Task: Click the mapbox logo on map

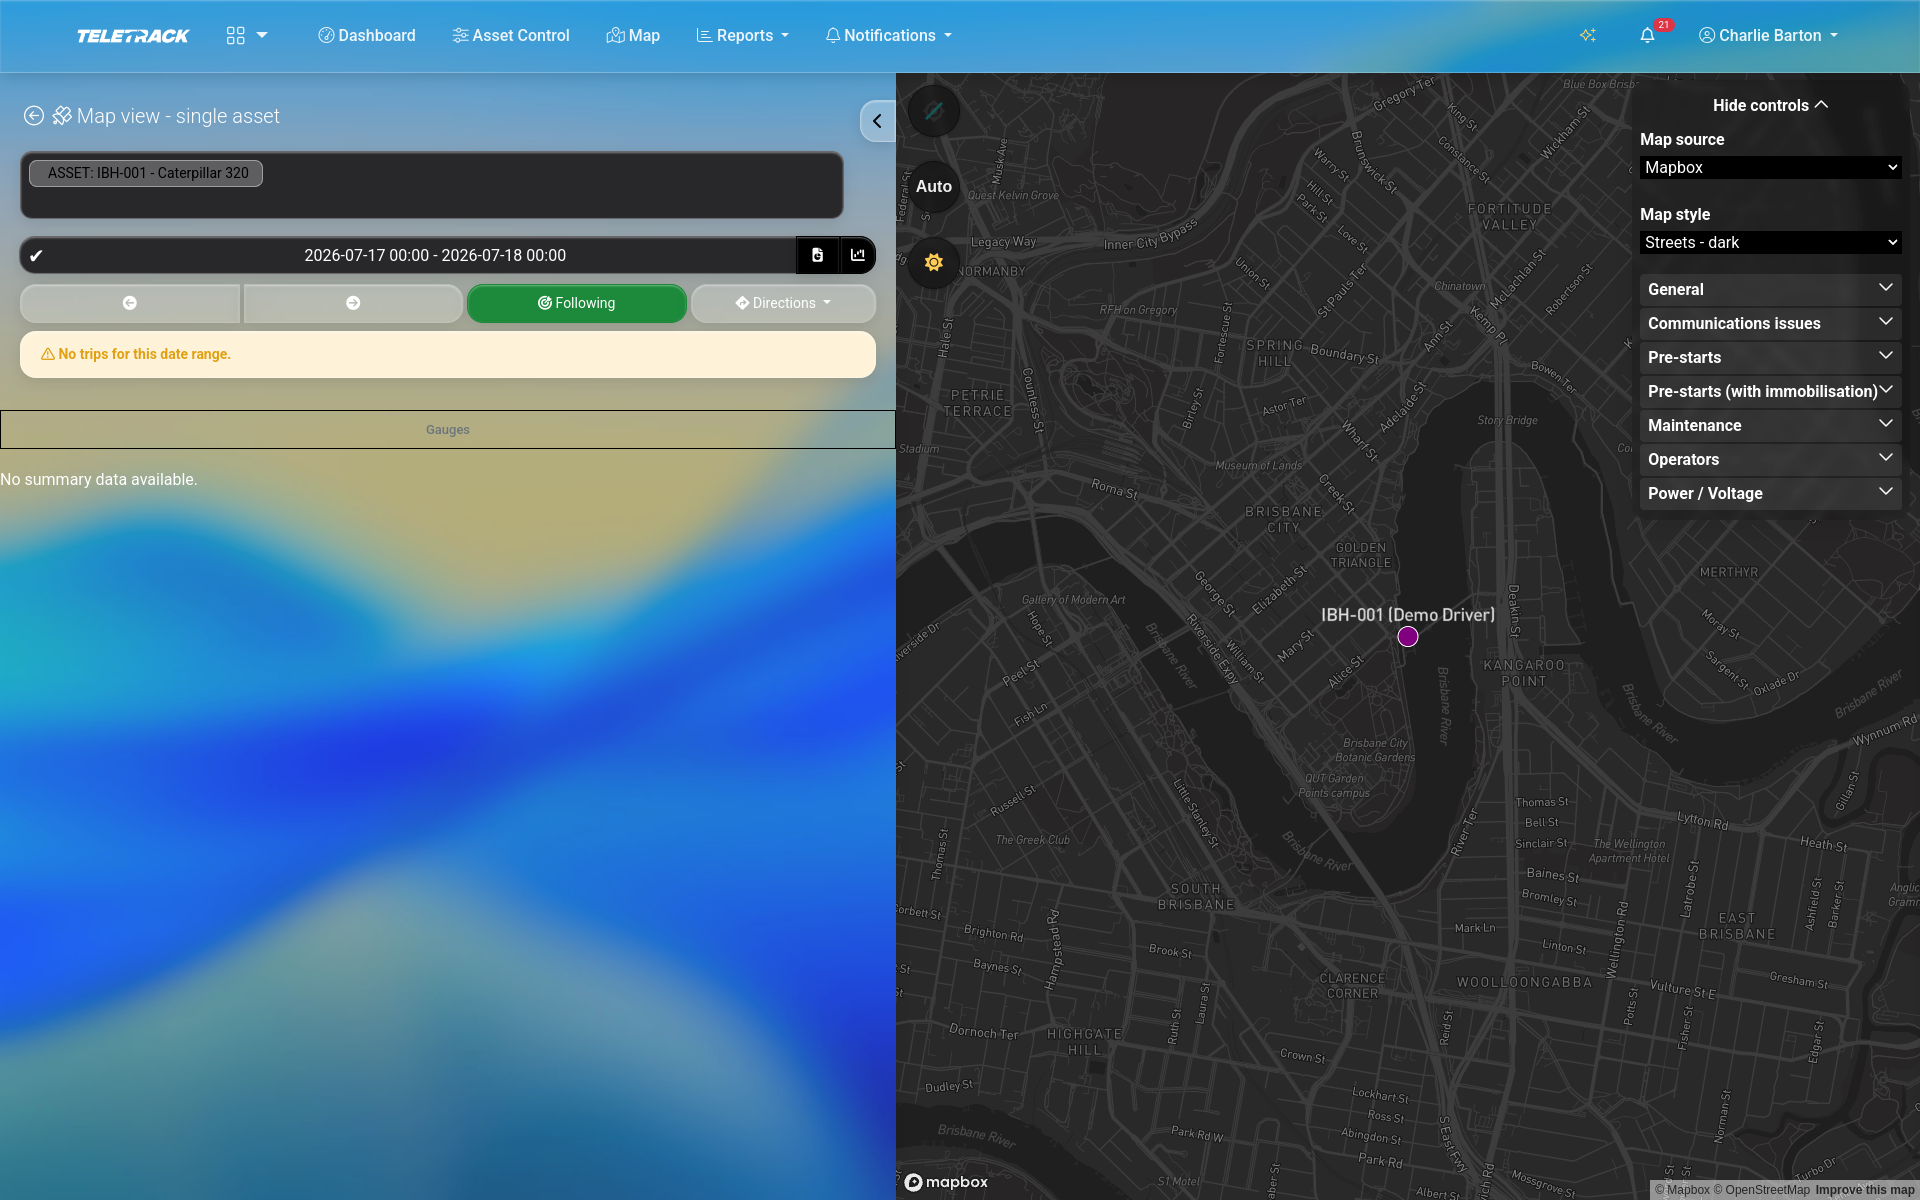Action: tap(946, 1182)
